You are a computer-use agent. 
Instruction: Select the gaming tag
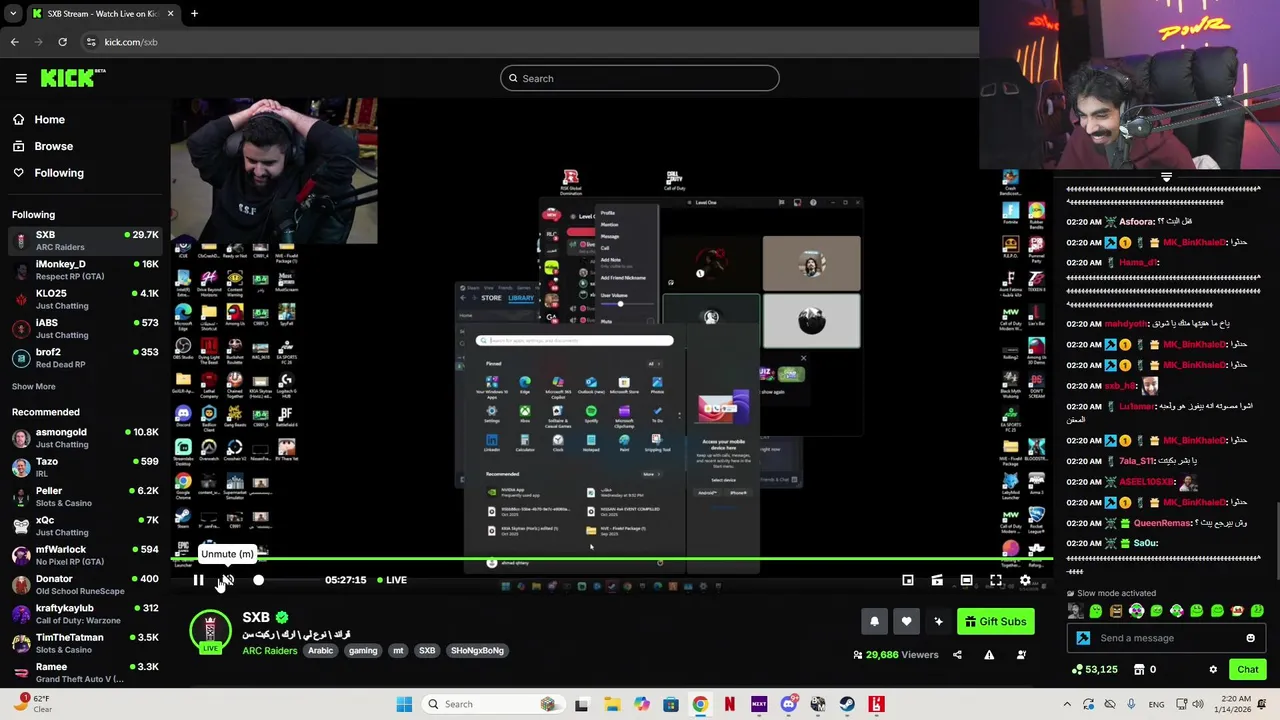pyautogui.click(x=363, y=650)
